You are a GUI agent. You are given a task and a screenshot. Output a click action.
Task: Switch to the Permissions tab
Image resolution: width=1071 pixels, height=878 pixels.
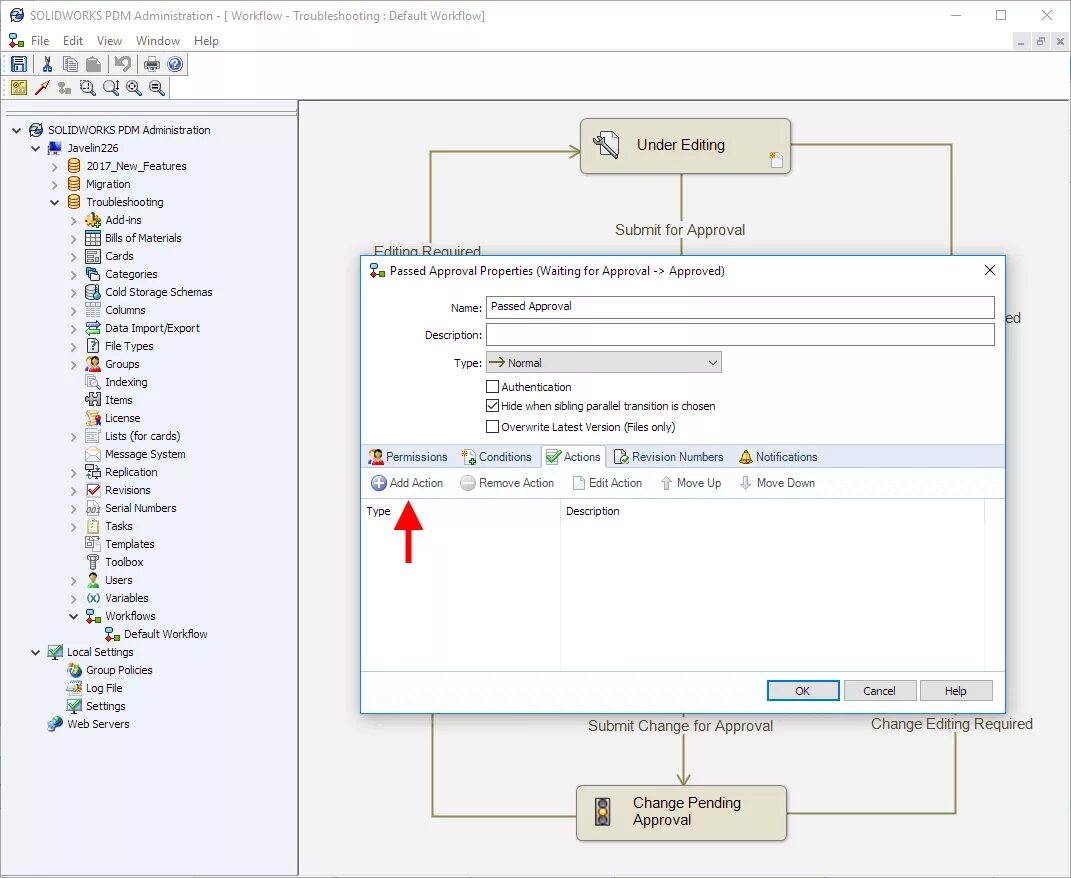(x=408, y=457)
